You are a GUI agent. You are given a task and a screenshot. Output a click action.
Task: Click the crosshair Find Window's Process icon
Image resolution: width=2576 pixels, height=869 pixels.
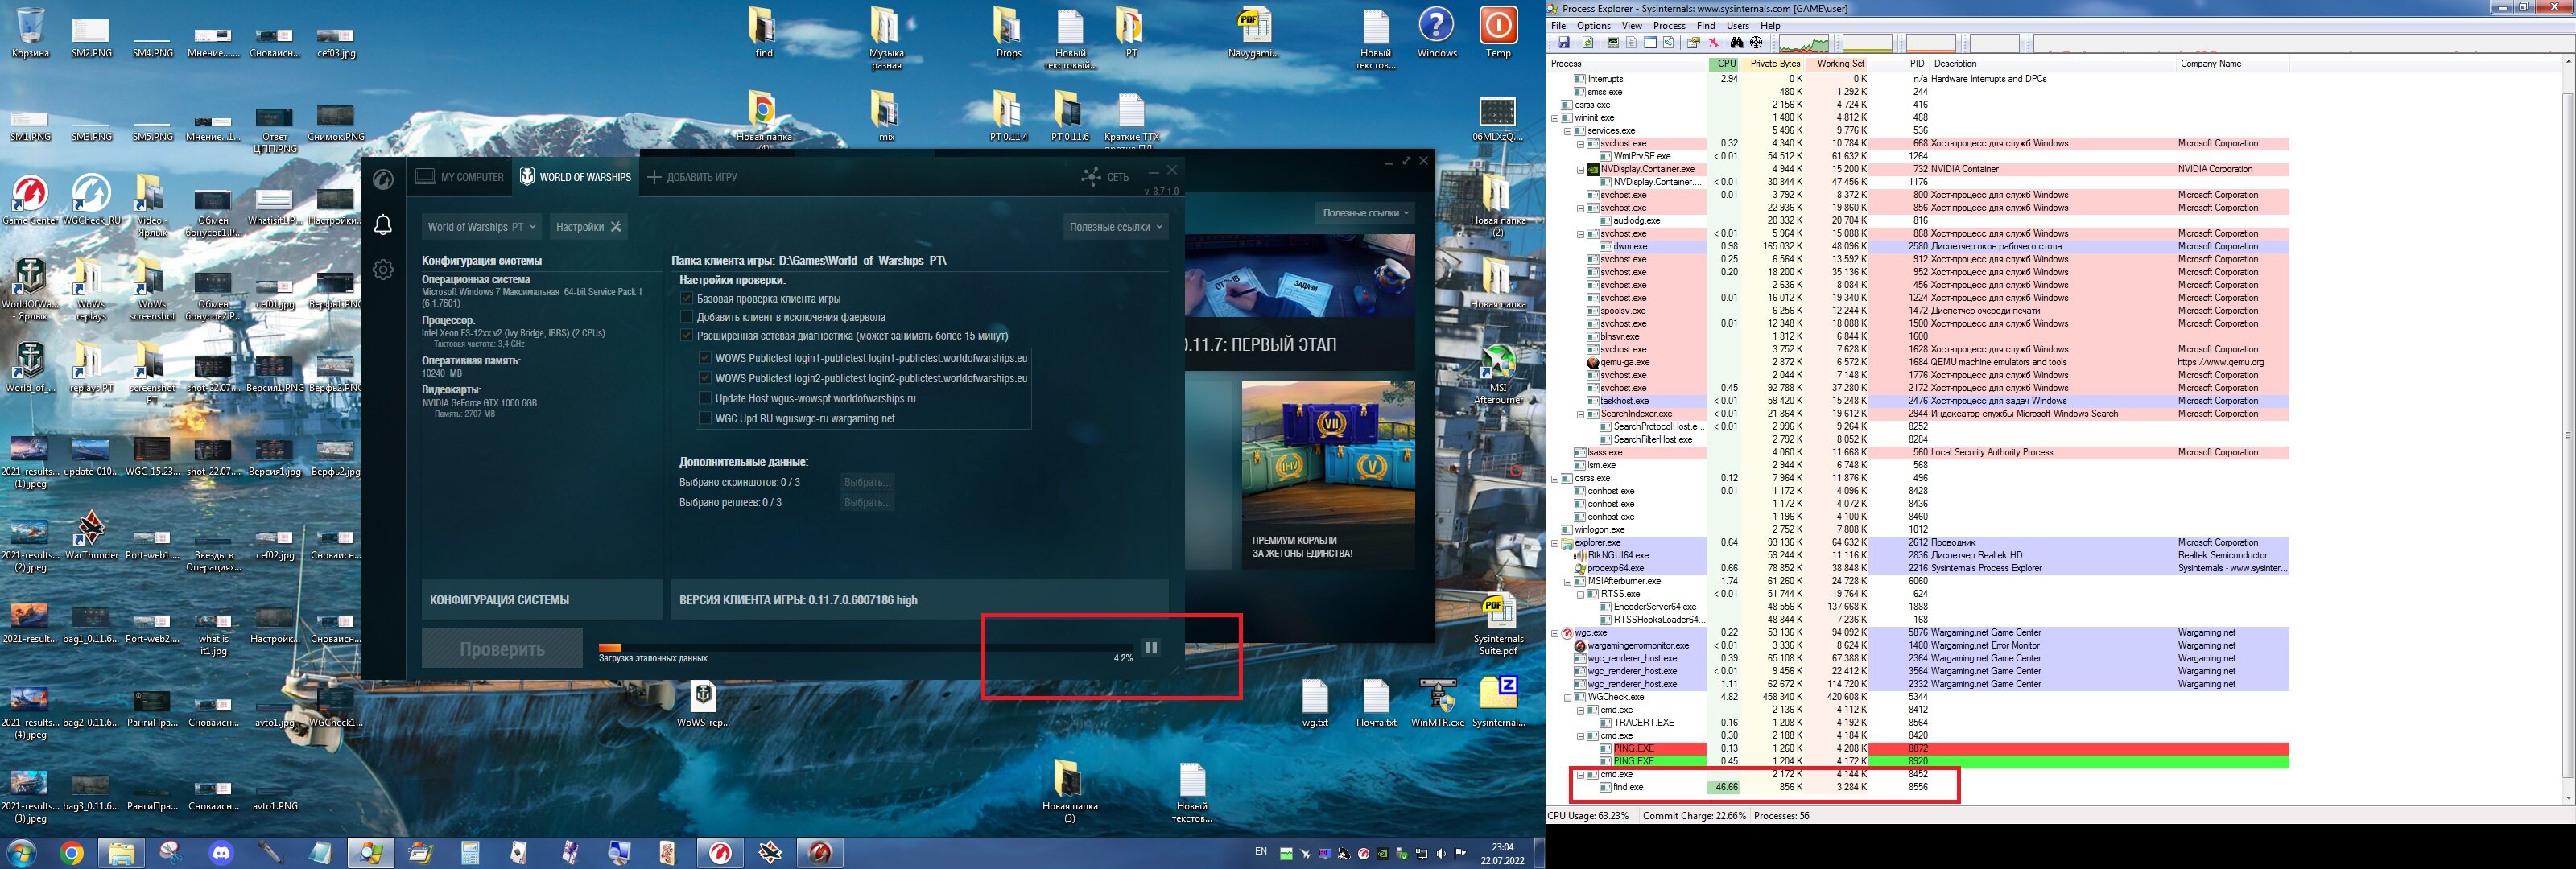click(1756, 43)
